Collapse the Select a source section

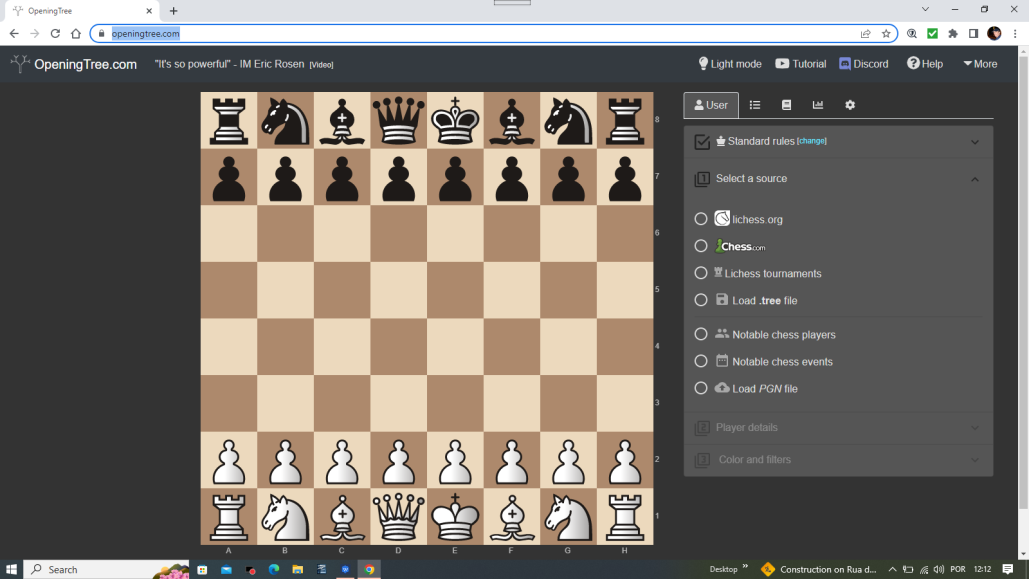(x=975, y=179)
